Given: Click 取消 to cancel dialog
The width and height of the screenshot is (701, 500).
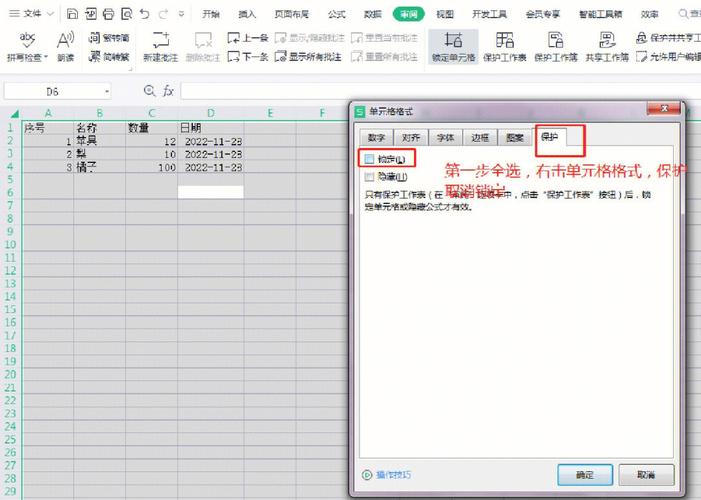Looking at the screenshot, I should tap(646, 475).
